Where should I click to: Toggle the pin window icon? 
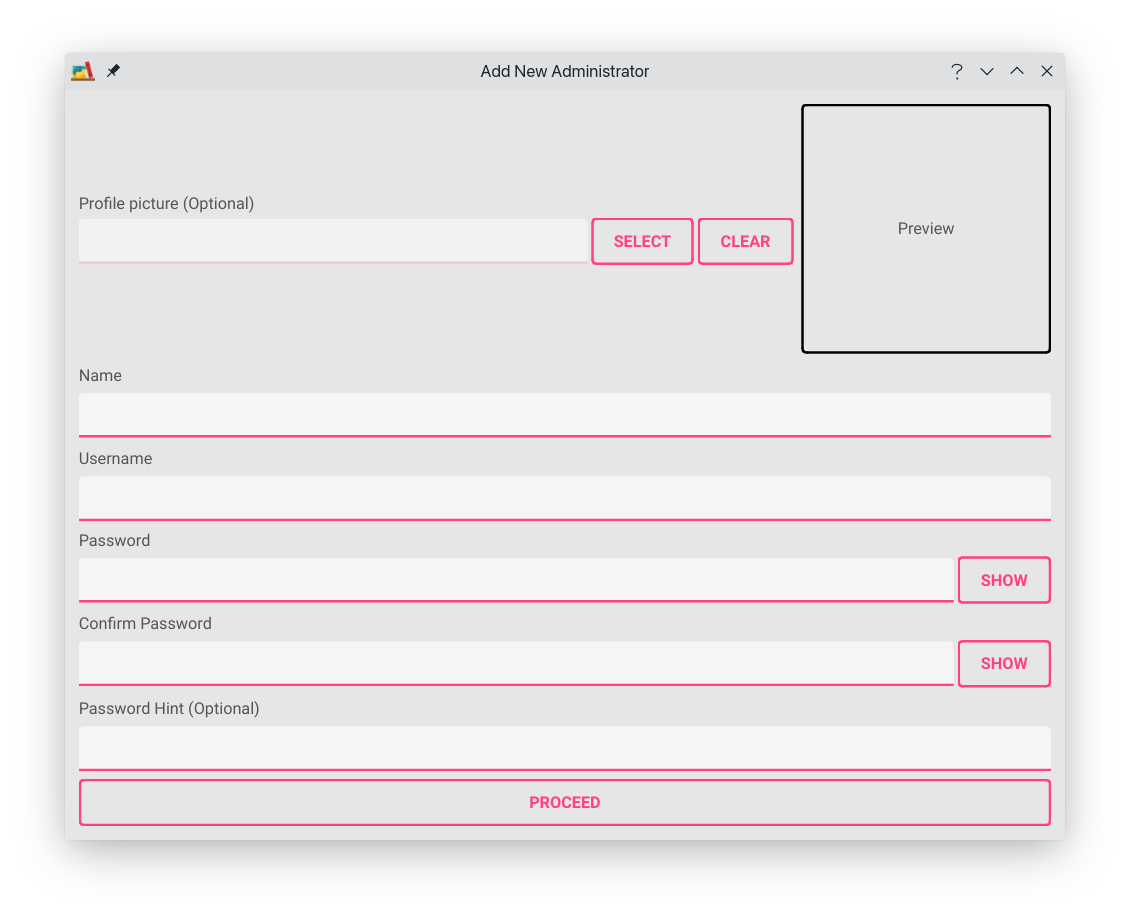(113, 71)
